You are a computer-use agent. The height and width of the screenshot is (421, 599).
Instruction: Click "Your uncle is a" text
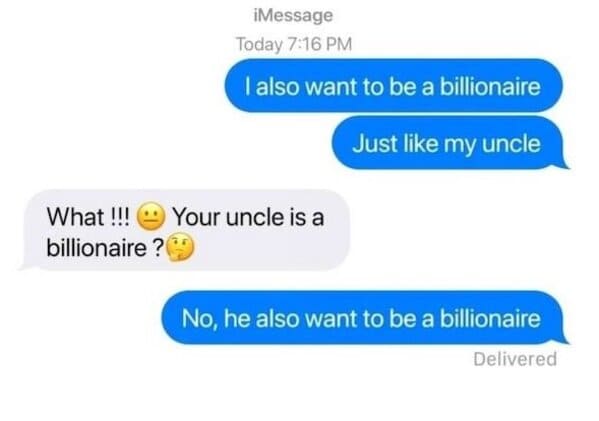click(x=249, y=217)
